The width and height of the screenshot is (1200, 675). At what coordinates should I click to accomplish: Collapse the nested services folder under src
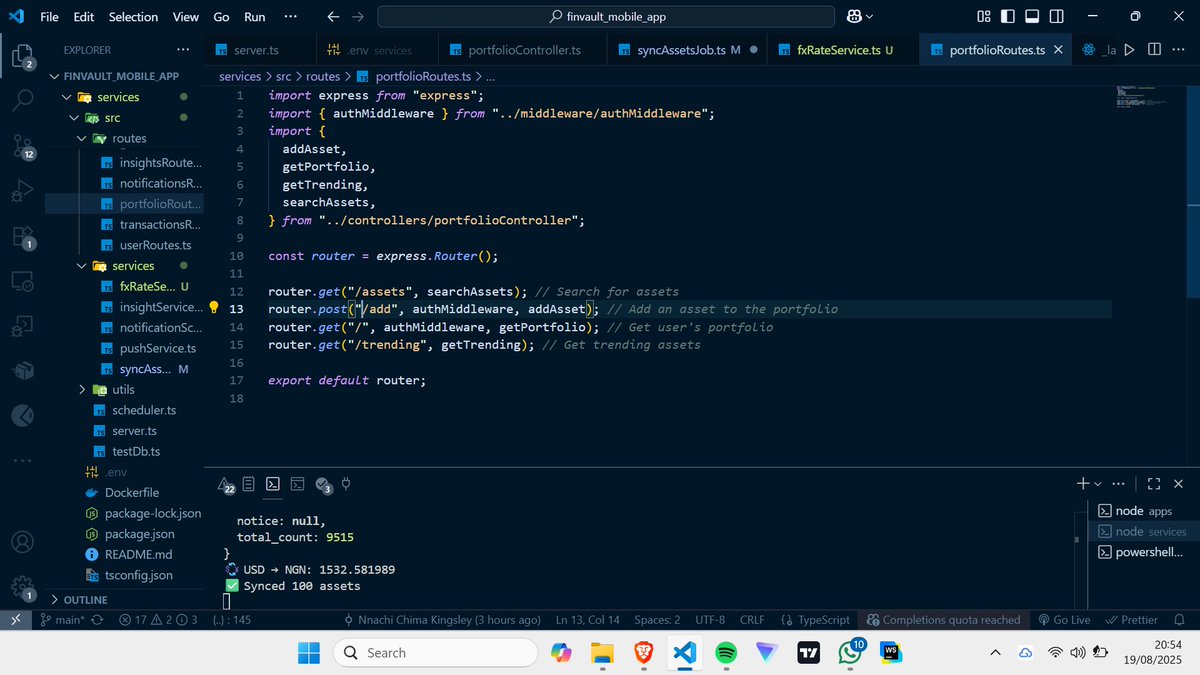(83, 266)
